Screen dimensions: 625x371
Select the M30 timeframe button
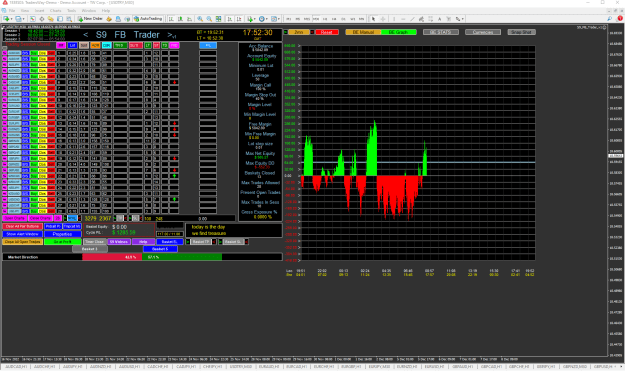pyautogui.click(x=316, y=19)
